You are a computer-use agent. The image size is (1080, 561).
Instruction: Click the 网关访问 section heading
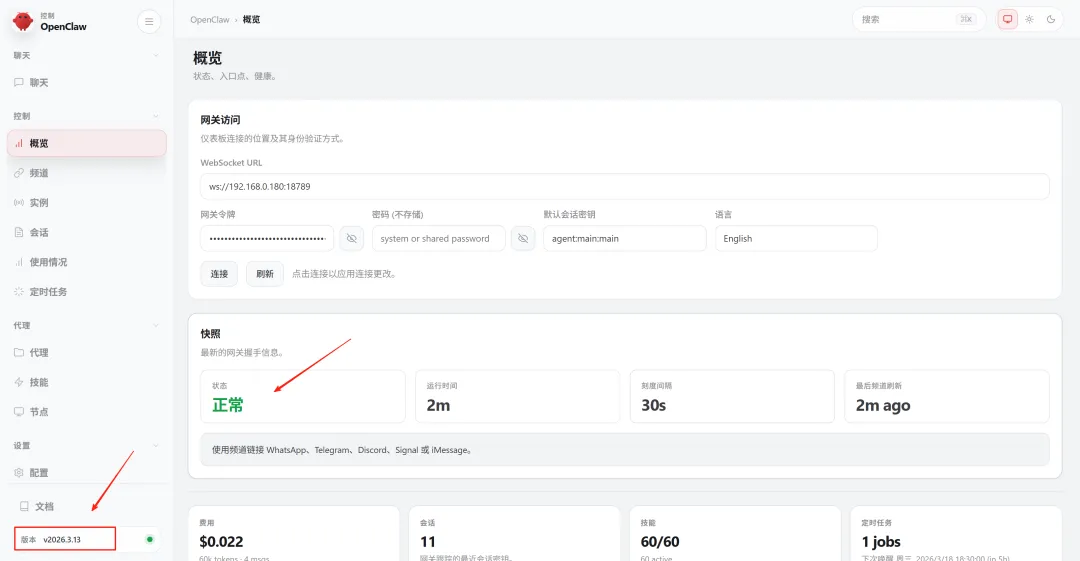(x=220, y=120)
